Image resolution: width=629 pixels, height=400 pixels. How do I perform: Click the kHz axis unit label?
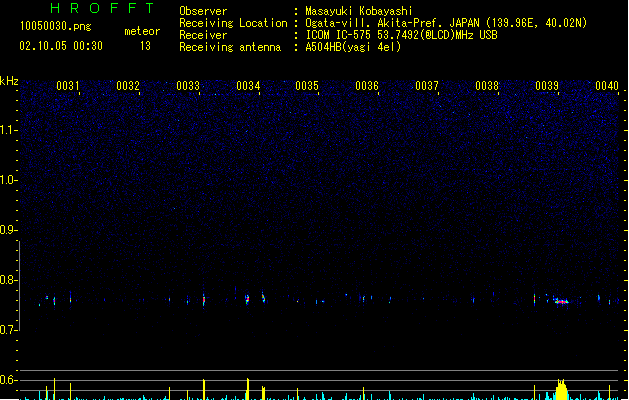click(x=9, y=81)
